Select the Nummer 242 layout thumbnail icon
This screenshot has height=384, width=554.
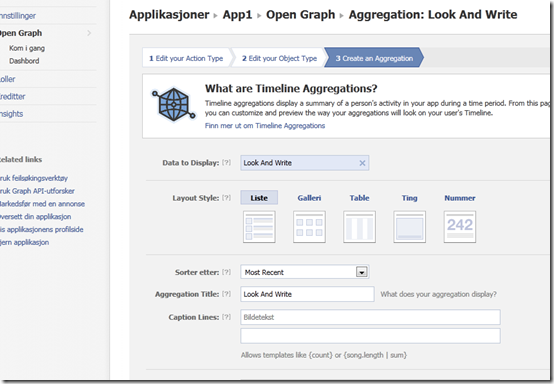click(x=460, y=227)
